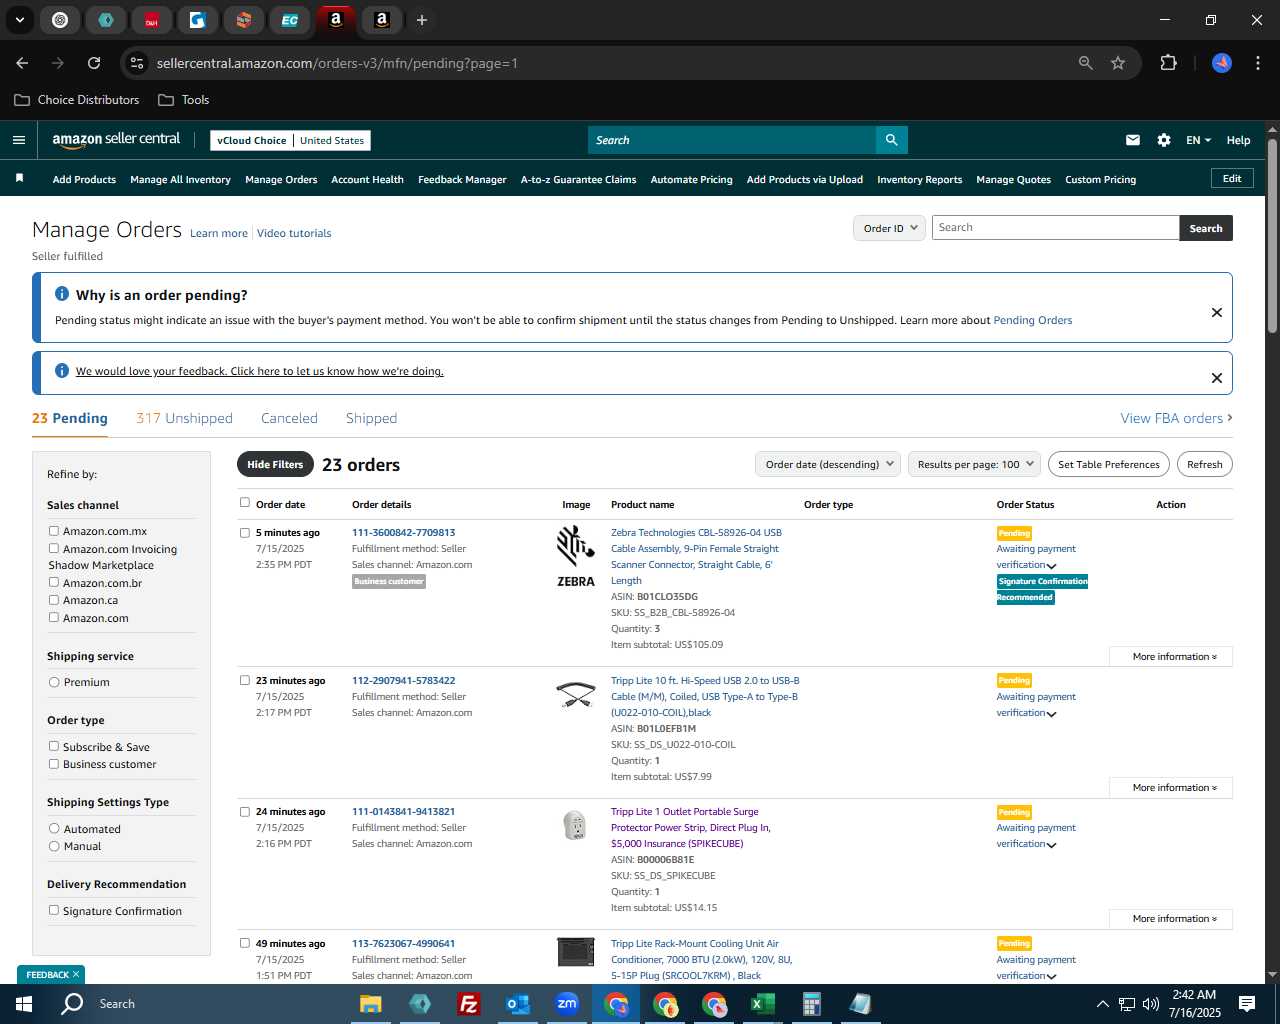Screen dimensions: 1280x1024
Task: Click the Tripp Lite coiled cable thumbnail
Action: click(576, 694)
